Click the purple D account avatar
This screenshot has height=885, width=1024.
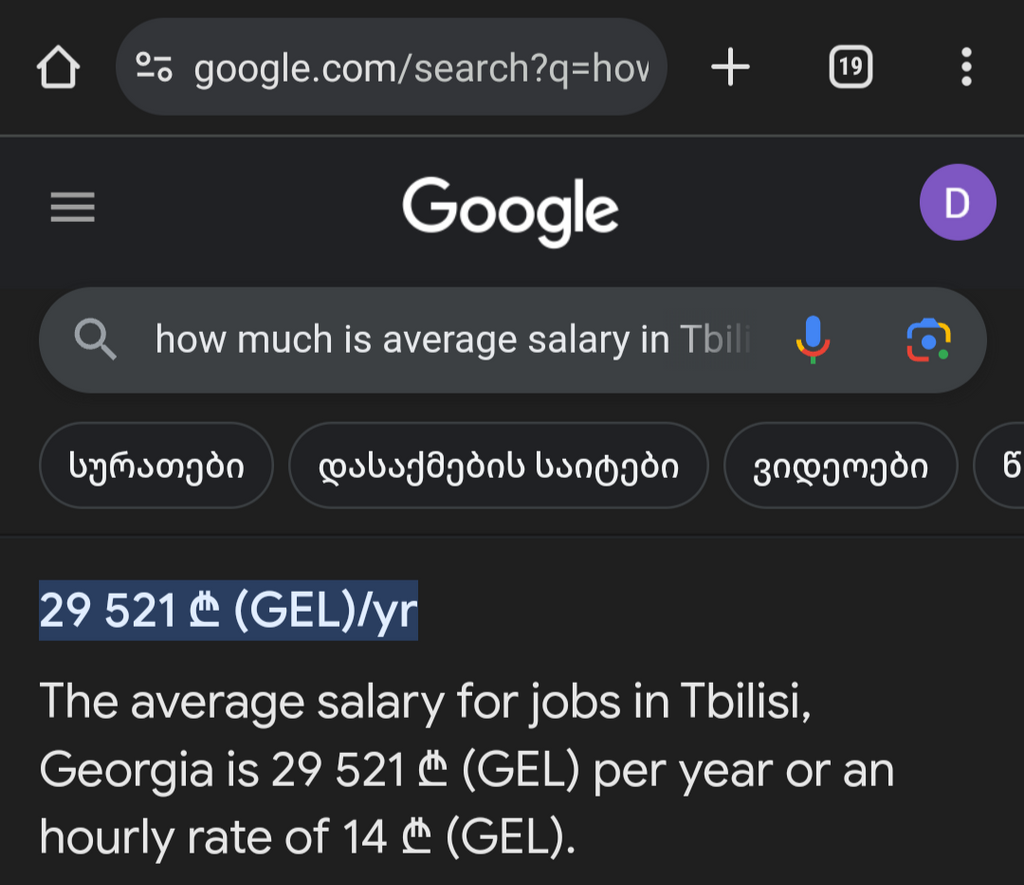(x=957, y=202)
